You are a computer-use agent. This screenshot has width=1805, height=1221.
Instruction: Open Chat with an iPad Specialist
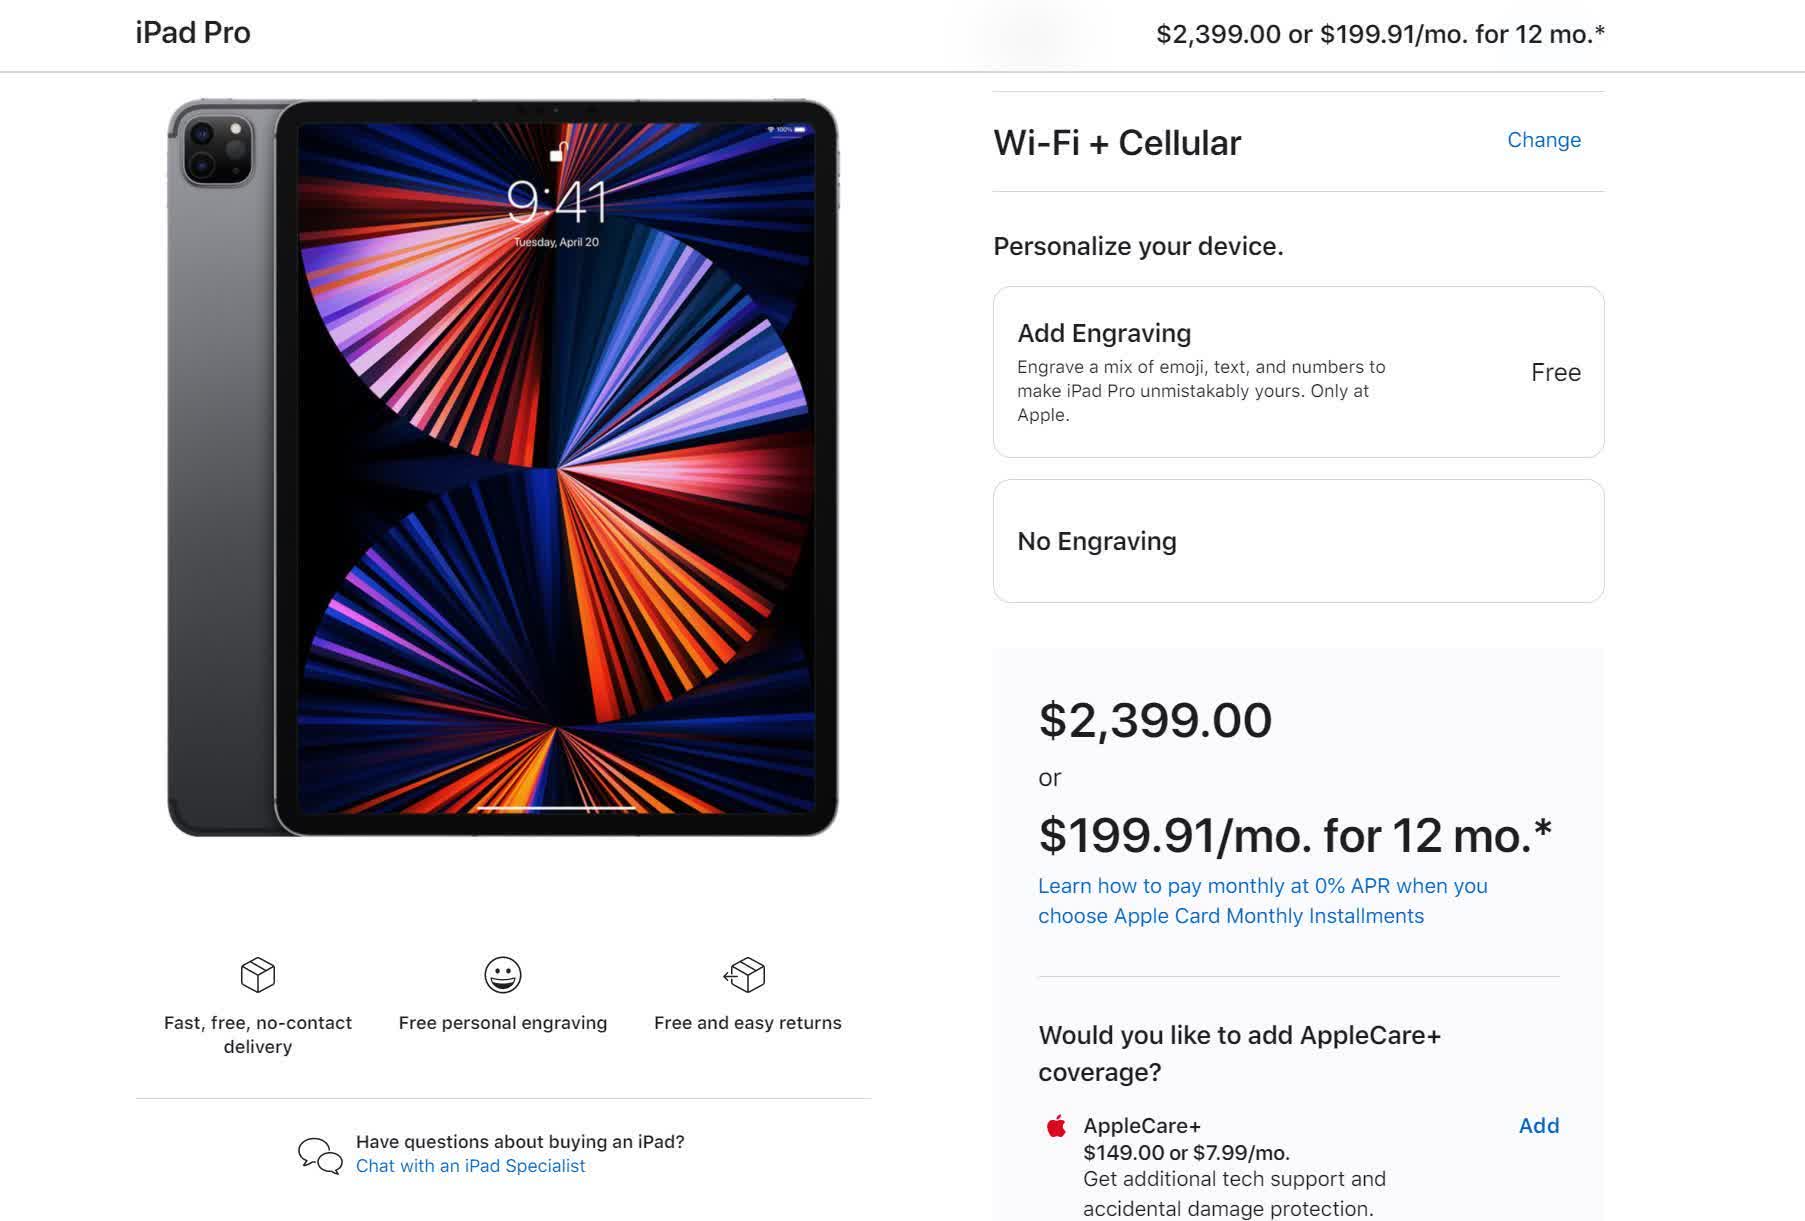click(470, 1166)
